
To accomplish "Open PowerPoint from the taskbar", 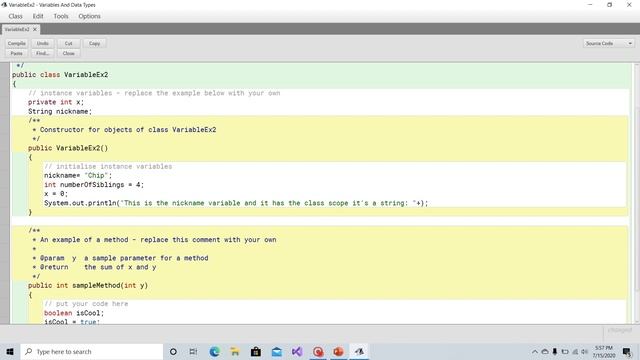I will pos(338,351).
